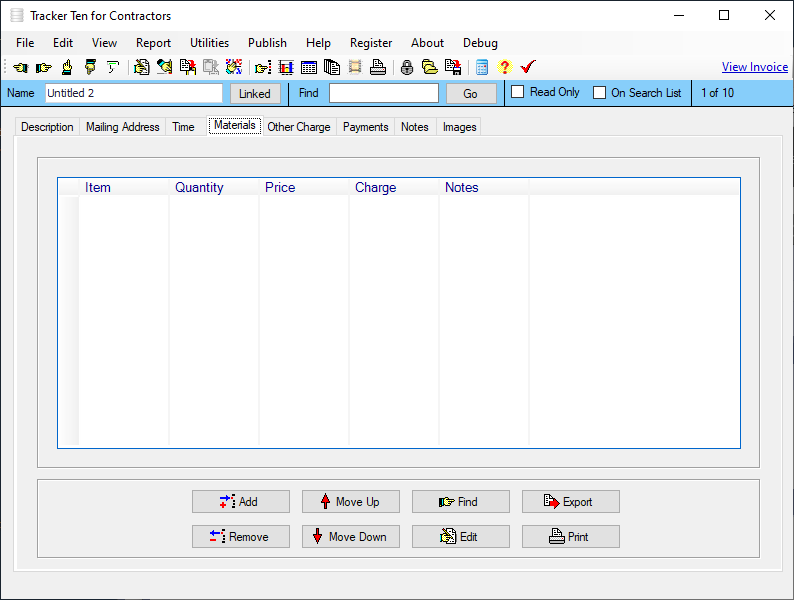Switch to the Images tab
The height and width of the screenshot is (600, 794).
(460, 127)
